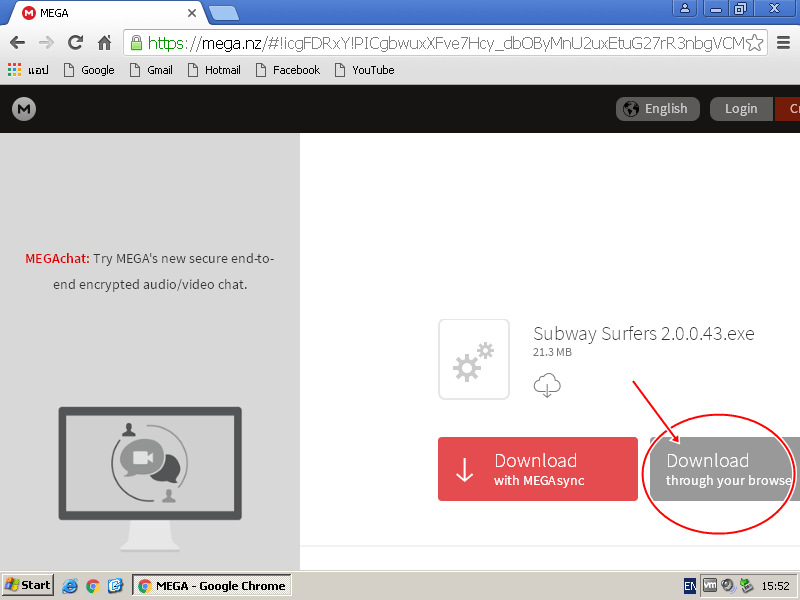
Task: Click the browser forward arrow
Action: click(x=46, y=43)
